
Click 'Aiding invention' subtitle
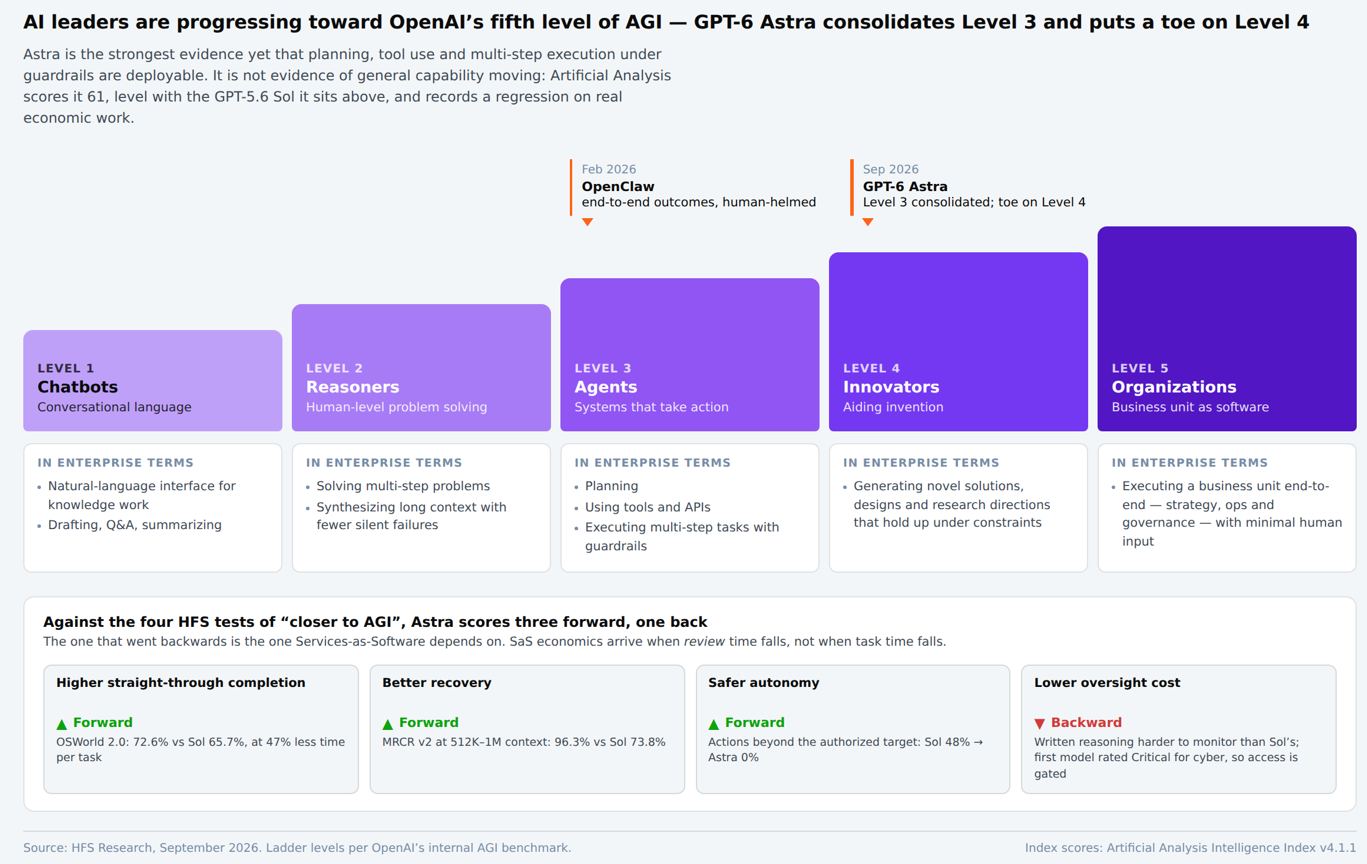tap(893, 407)
